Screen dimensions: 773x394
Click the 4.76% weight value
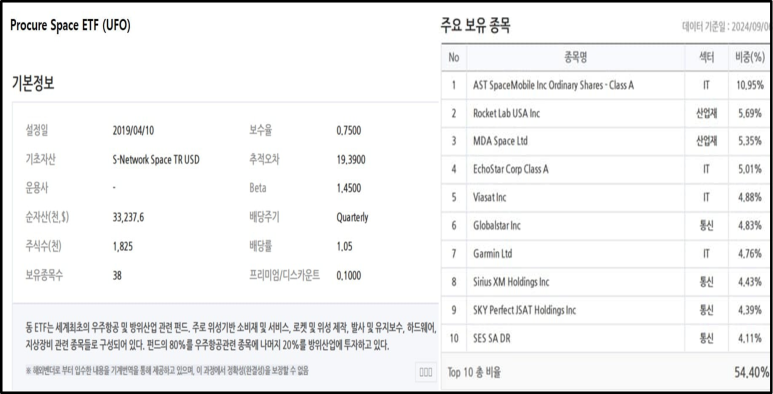tap(751, 254)
